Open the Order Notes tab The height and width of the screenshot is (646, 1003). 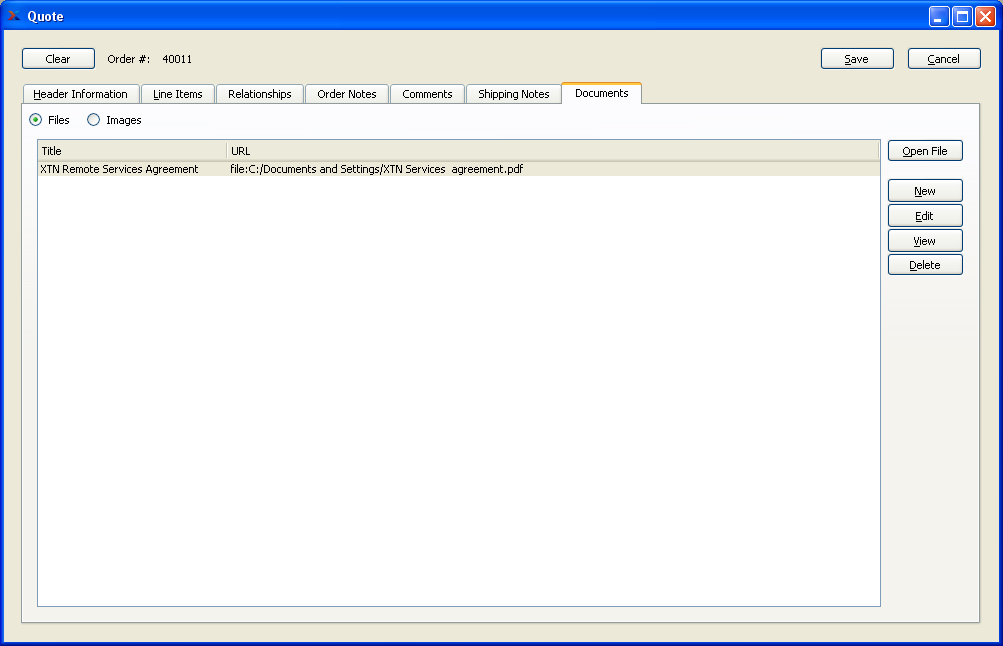[x=347, y=94]
